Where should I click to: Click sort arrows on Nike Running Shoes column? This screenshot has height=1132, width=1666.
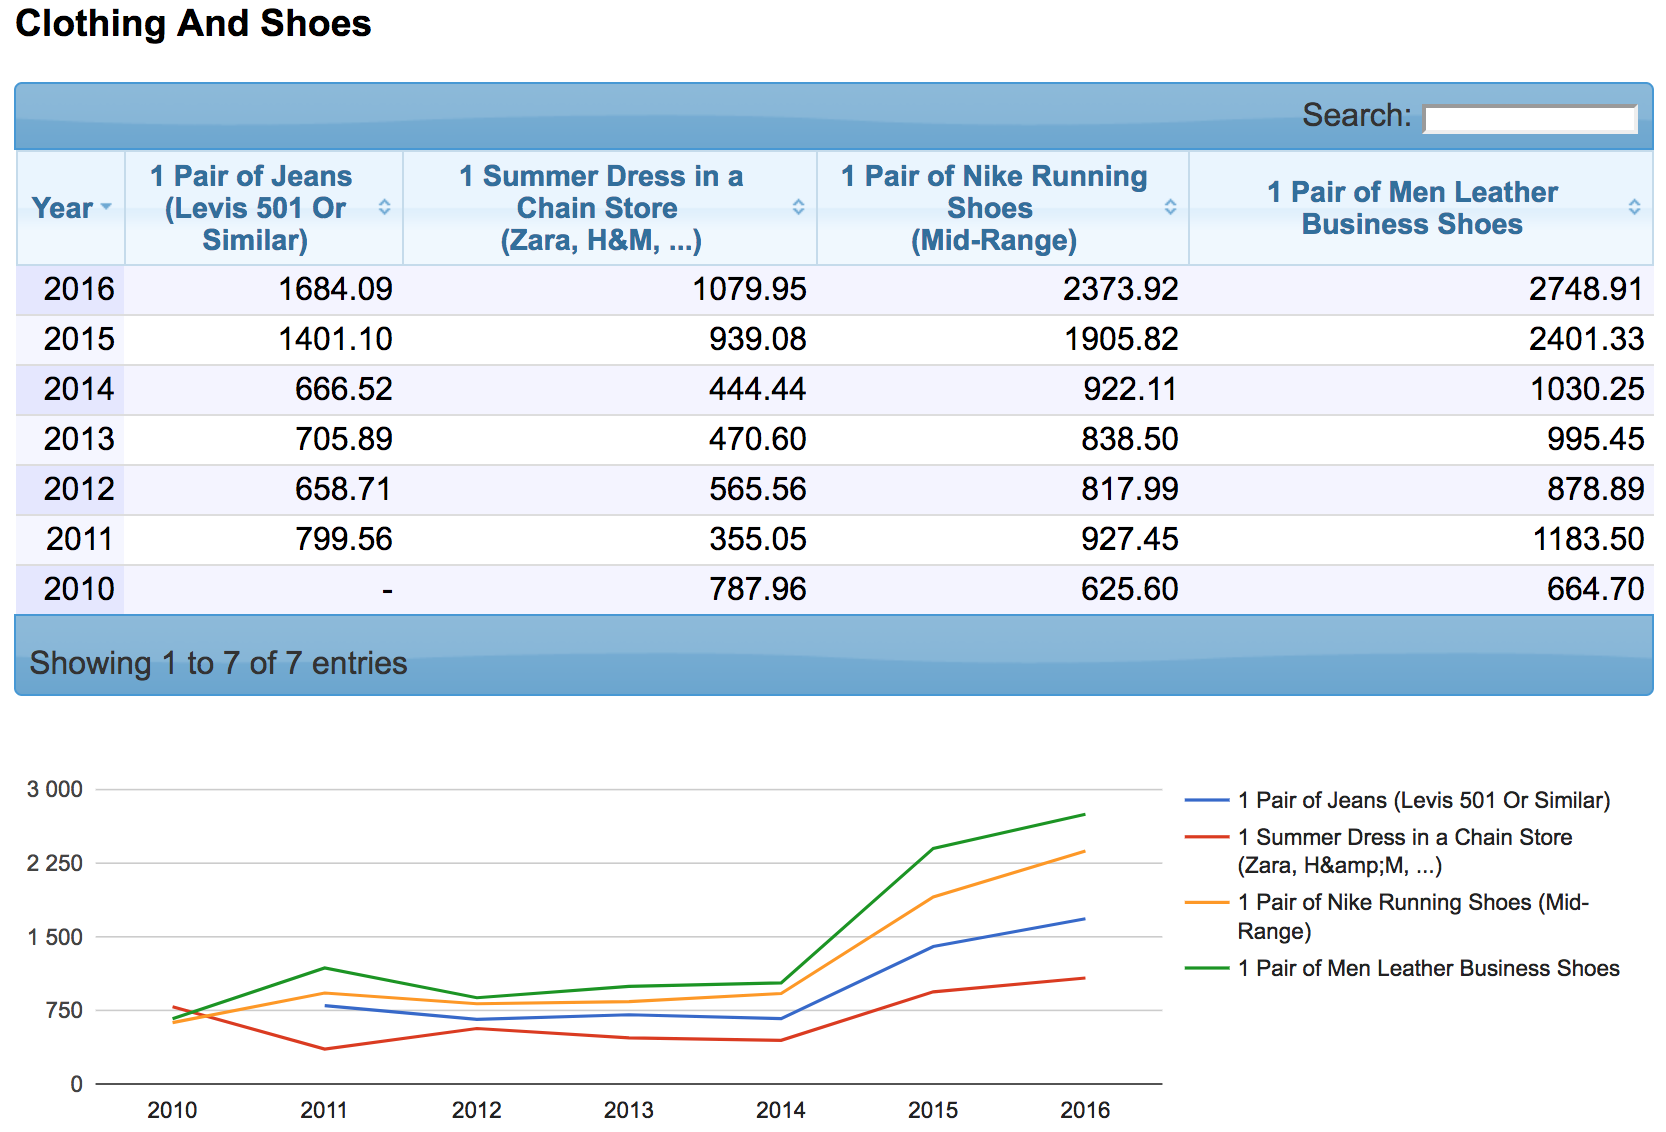(x=1170, y=207)
